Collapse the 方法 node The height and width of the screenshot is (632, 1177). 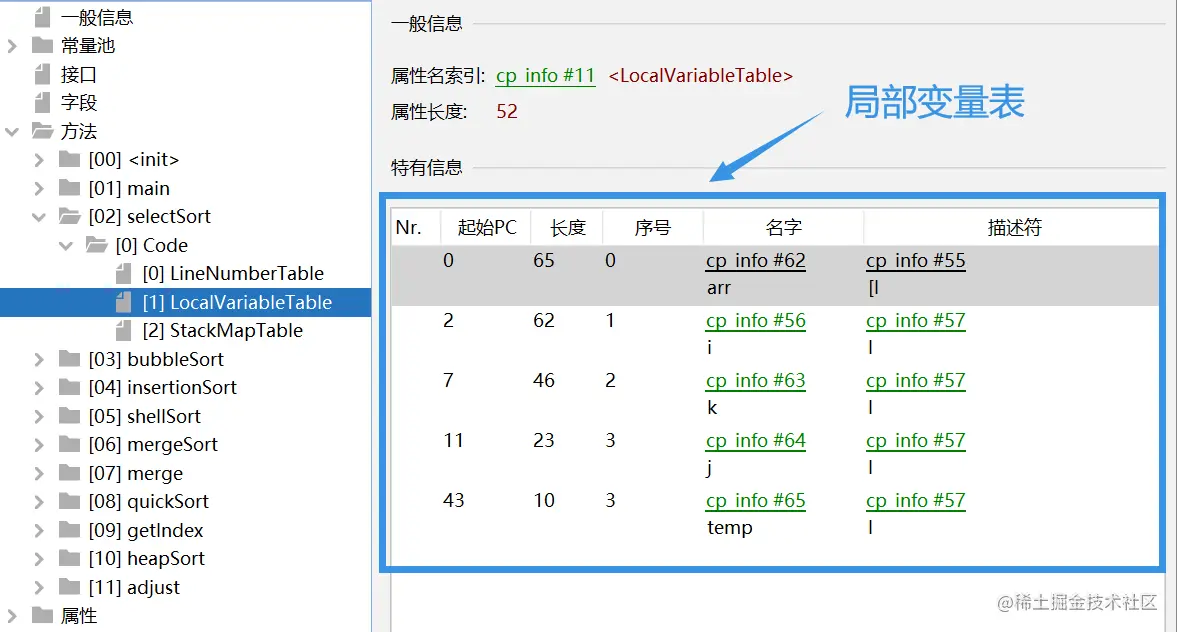pyautogui.click(x=11, y=131)
